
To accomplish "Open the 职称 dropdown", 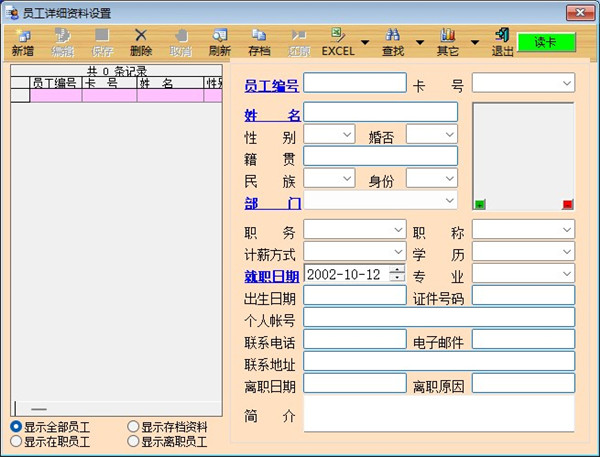I will pyautogui.click(x=523, y=230).
